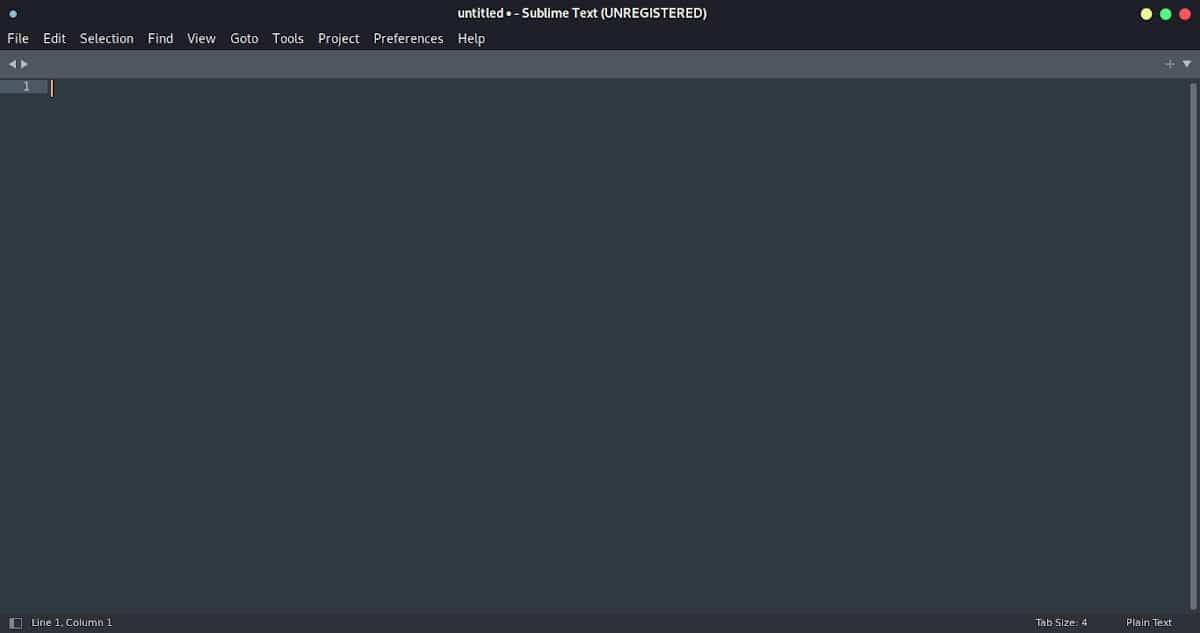Open the View menu
Image resolution: width=1200 pixels, height=633 pixels.
pos(201,38)
